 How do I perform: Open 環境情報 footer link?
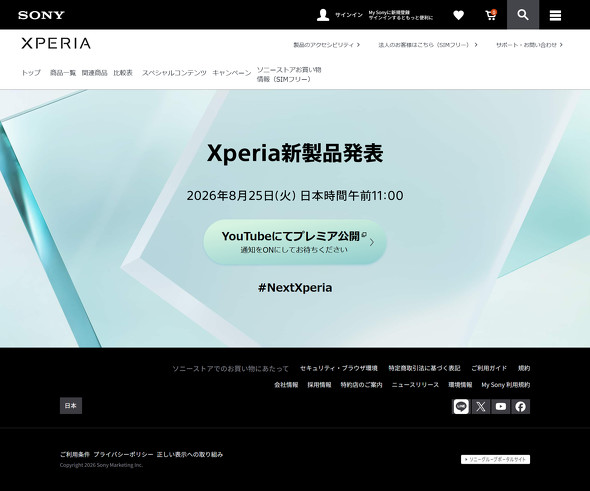(x=460, y=385)
